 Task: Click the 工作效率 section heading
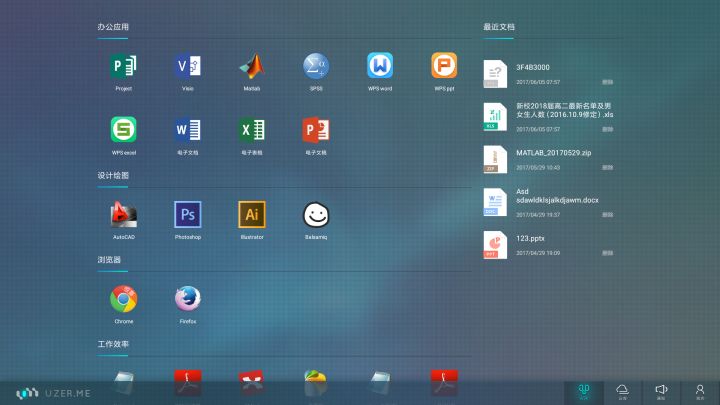coord(113,344)
